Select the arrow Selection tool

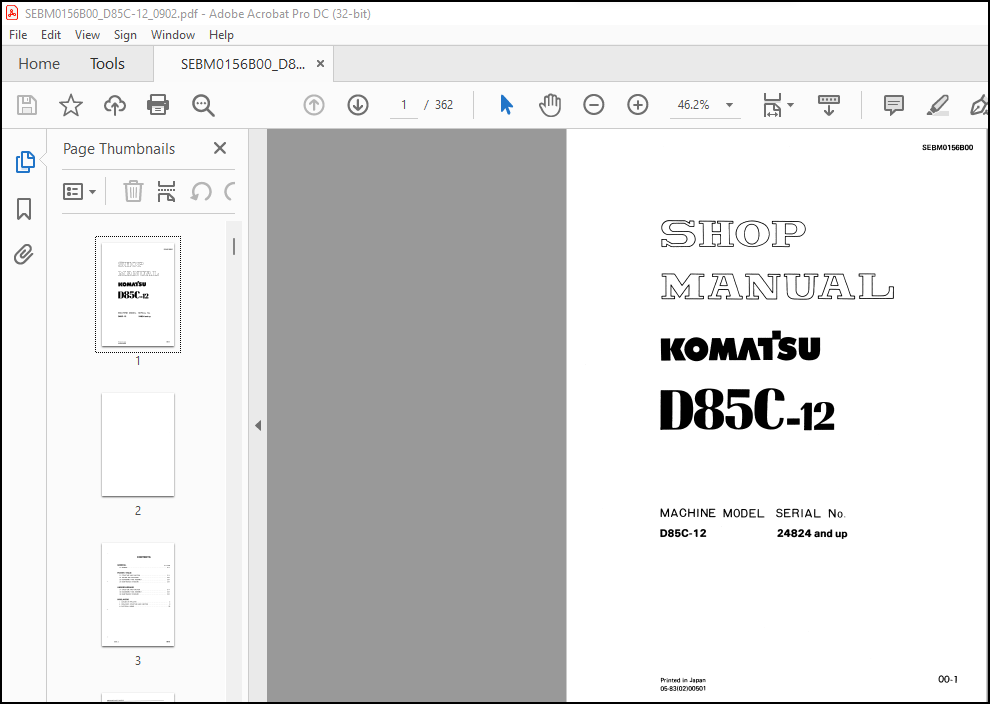click(506, 105)
